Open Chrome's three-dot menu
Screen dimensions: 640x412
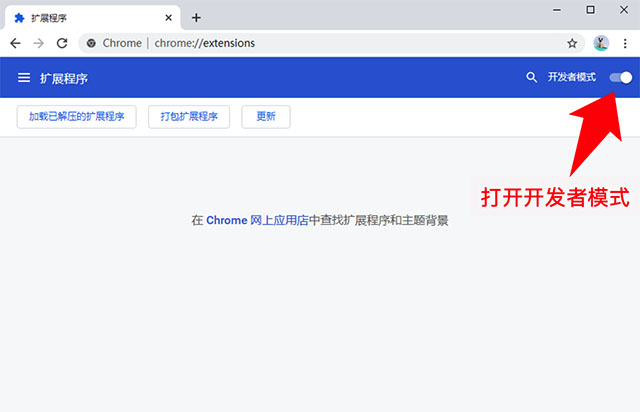625,43
